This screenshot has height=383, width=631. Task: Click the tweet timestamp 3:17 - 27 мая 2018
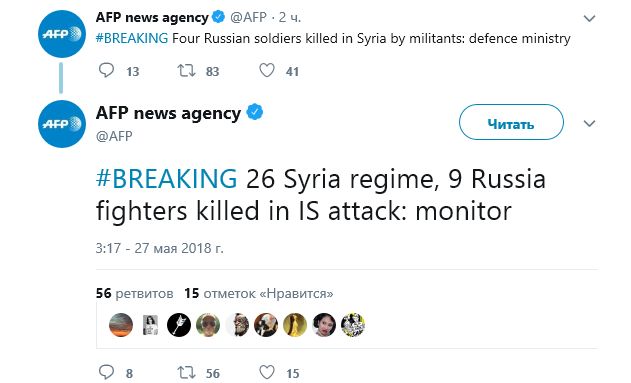coord(159,248)
